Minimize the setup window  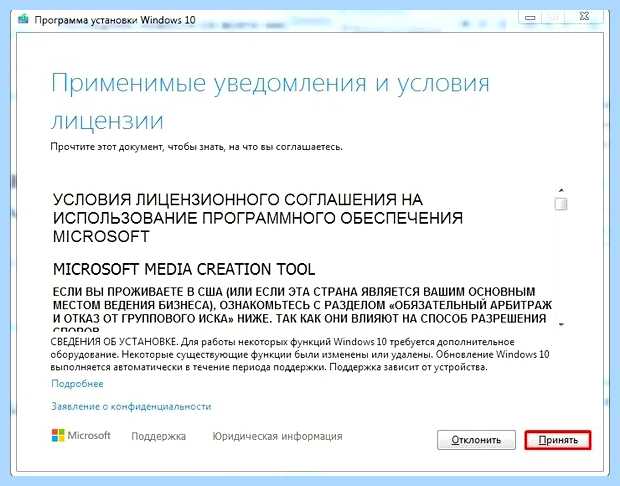(x=530, y=17)
